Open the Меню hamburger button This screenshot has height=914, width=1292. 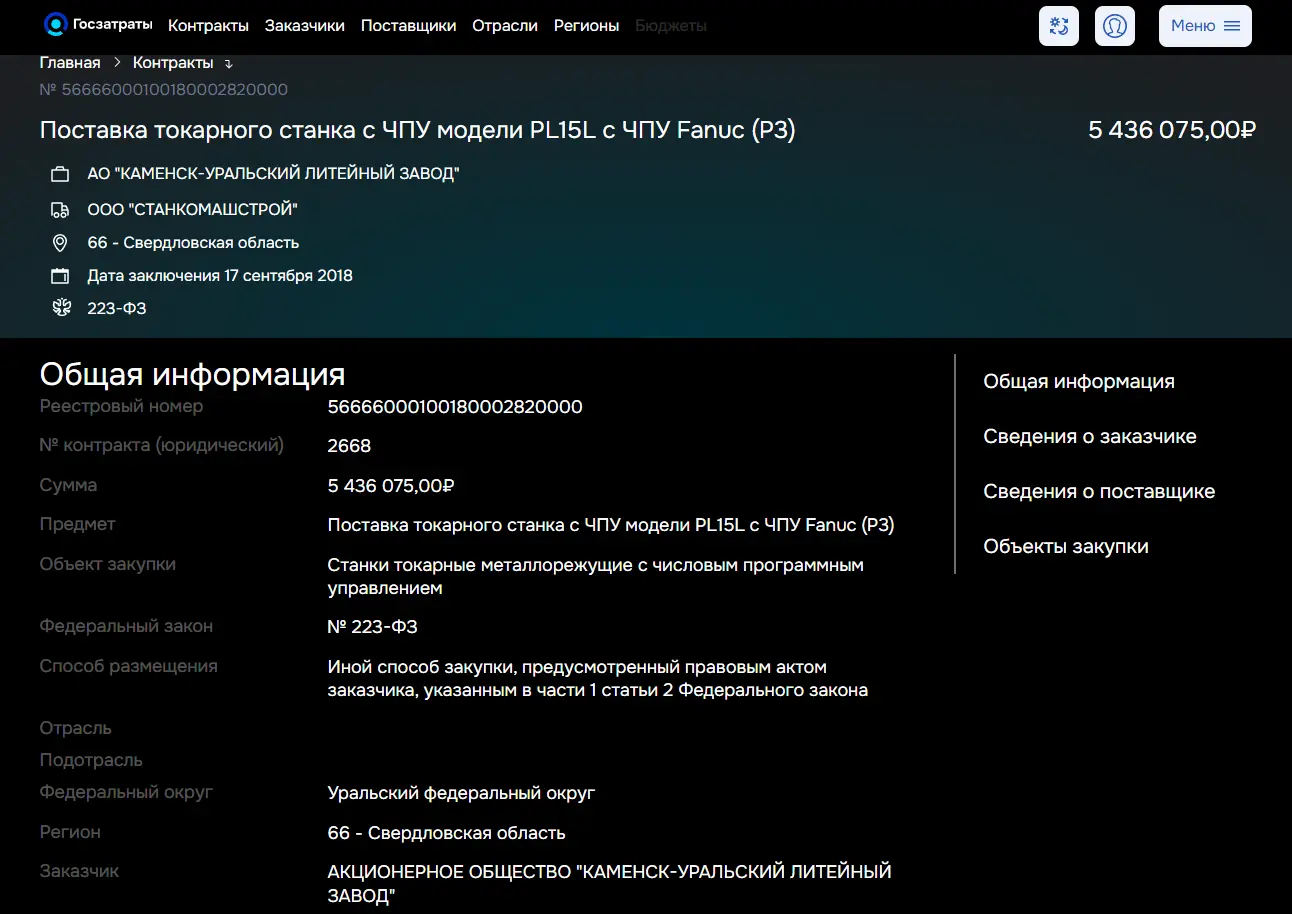coord(1205,26)
